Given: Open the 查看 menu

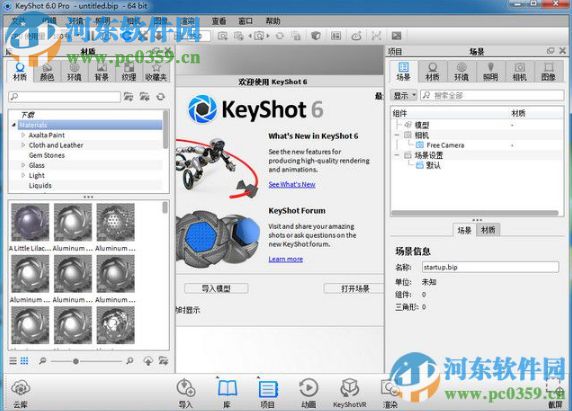Looking at the screenshot, I should coord(219,21).
